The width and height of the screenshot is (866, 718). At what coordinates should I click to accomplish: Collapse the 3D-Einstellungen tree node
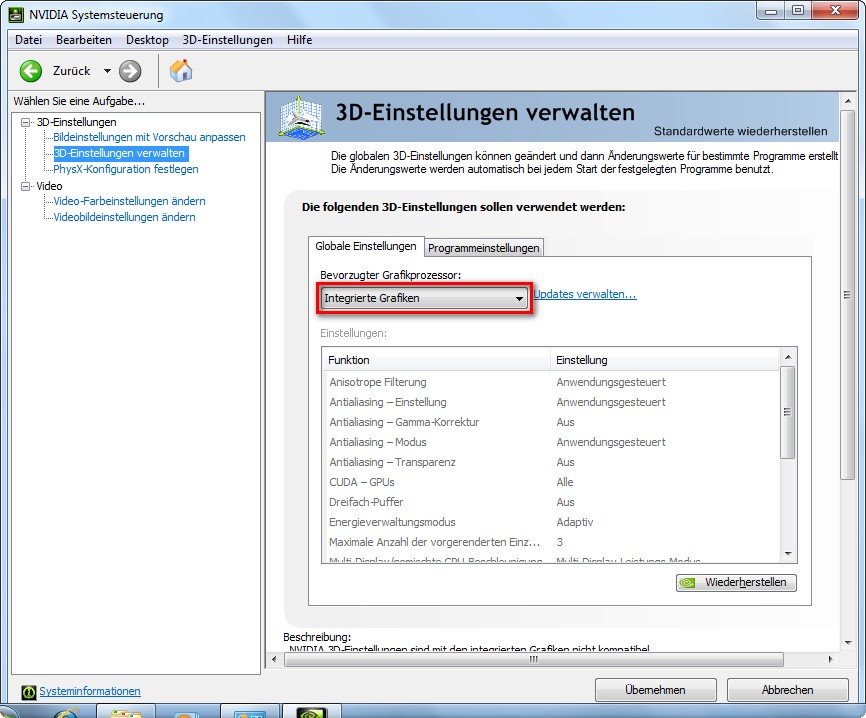click(x=25, y=122)
